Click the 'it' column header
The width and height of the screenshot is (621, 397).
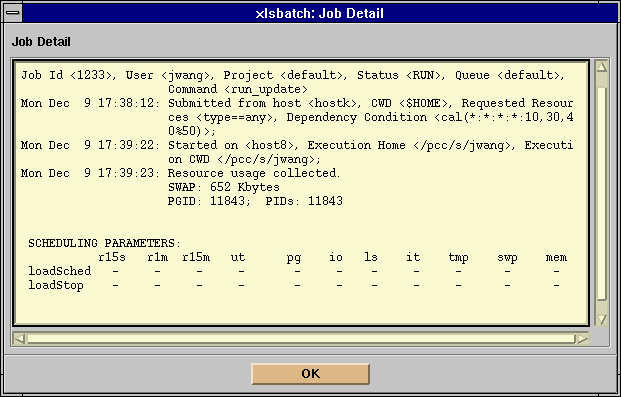(413, 257)
